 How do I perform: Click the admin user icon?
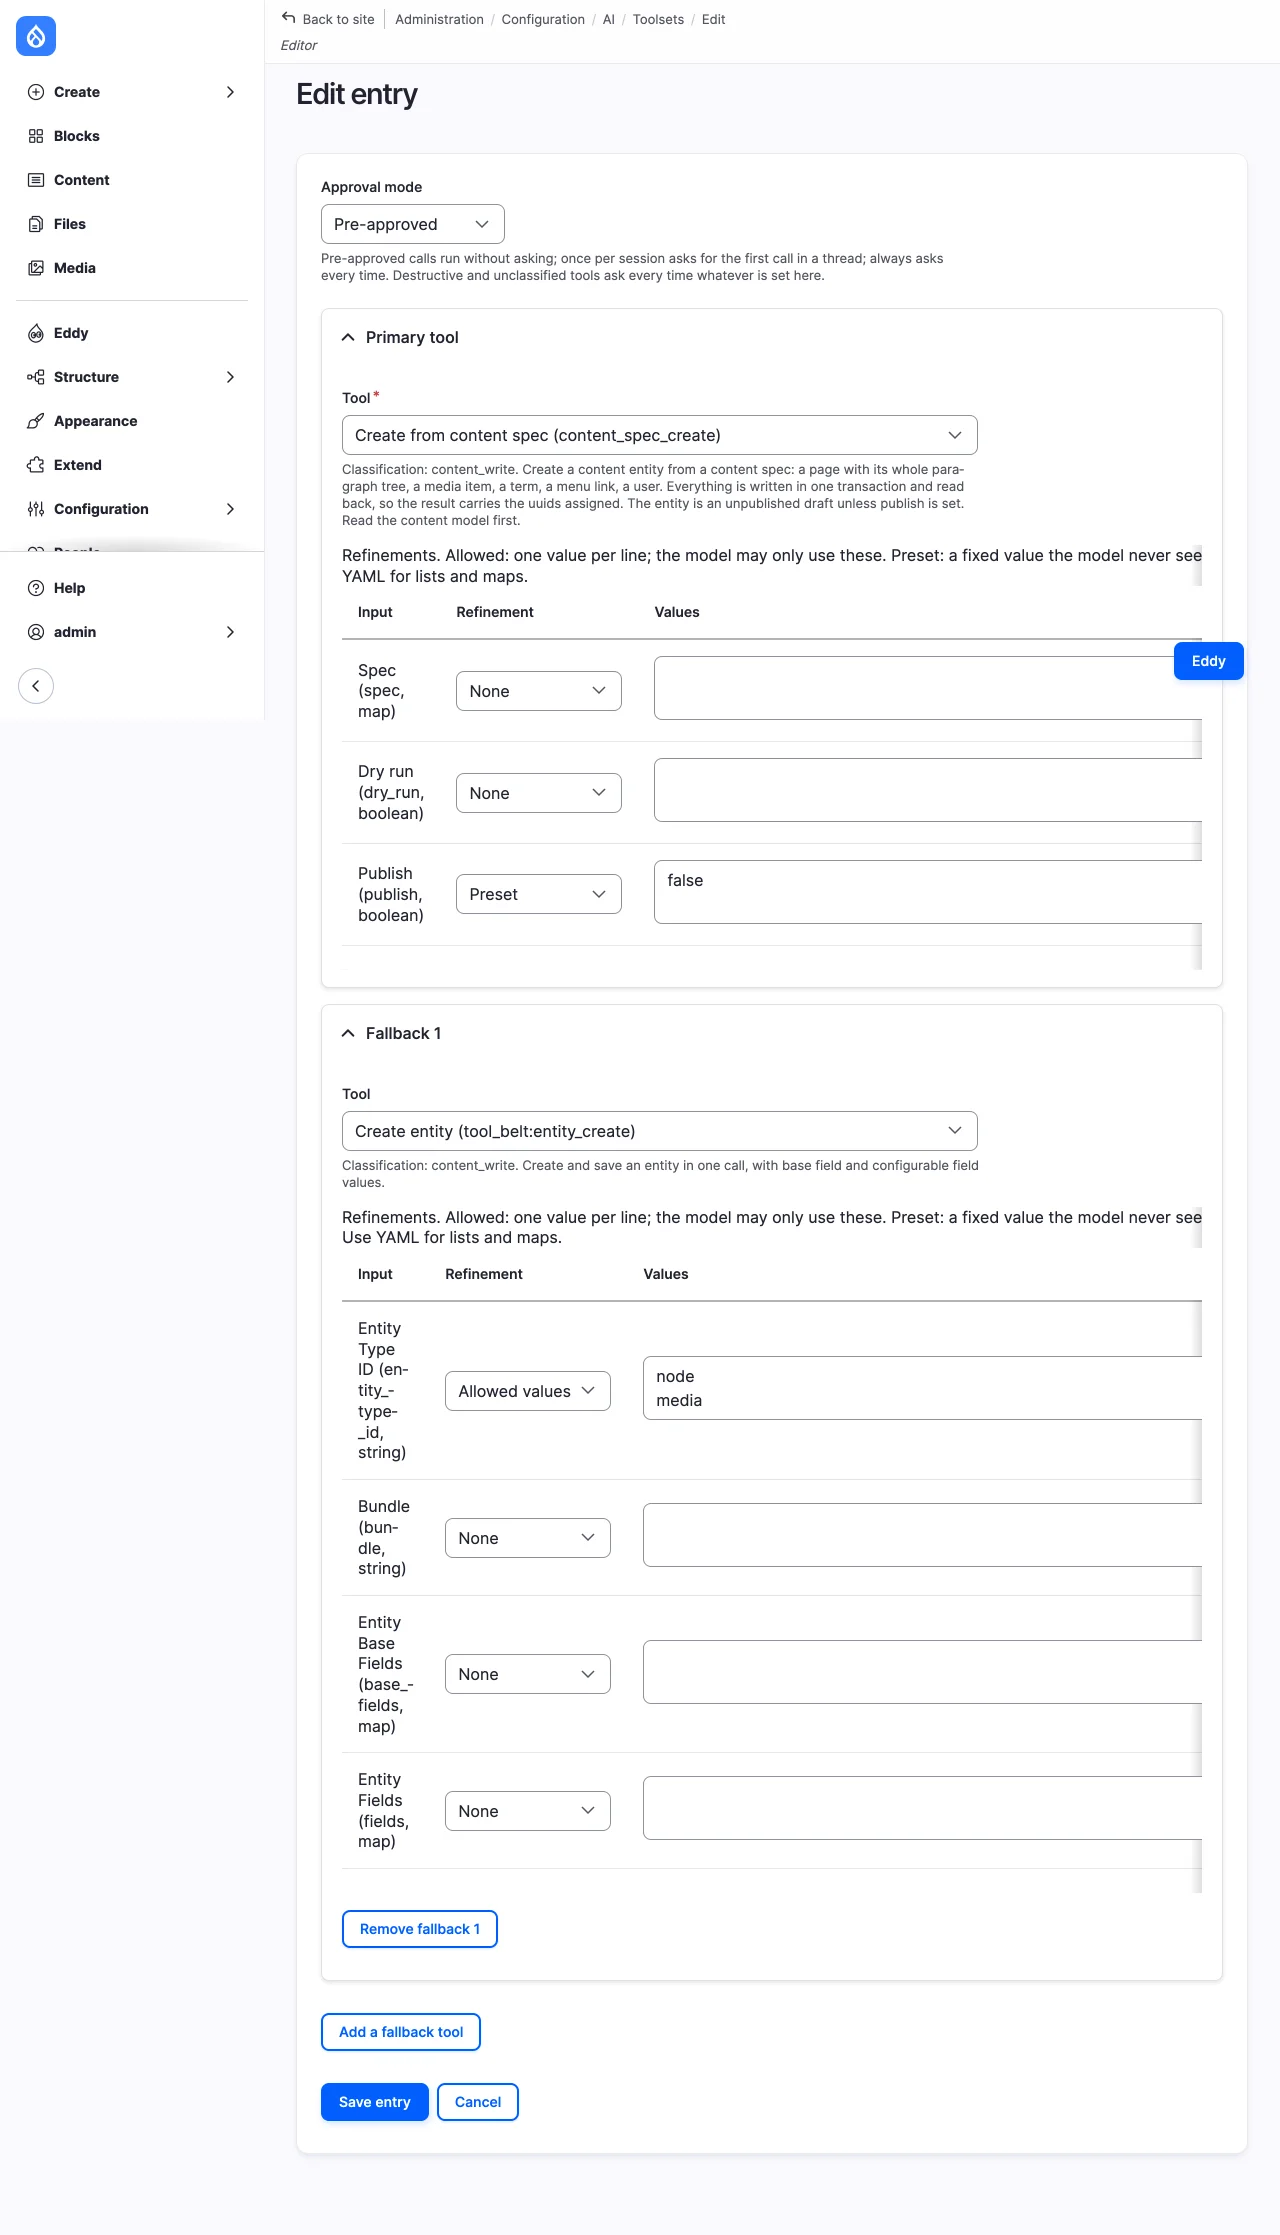[x=36, y=632]
